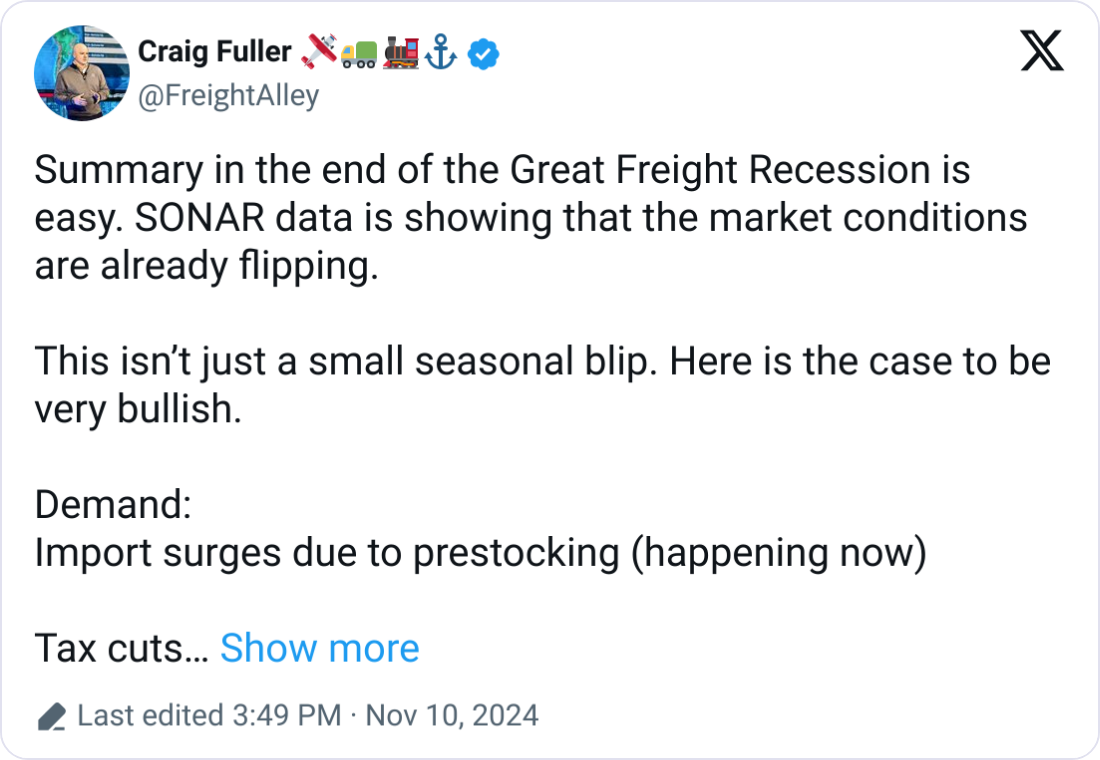View edit history via Last edited label

click(150, 716)
